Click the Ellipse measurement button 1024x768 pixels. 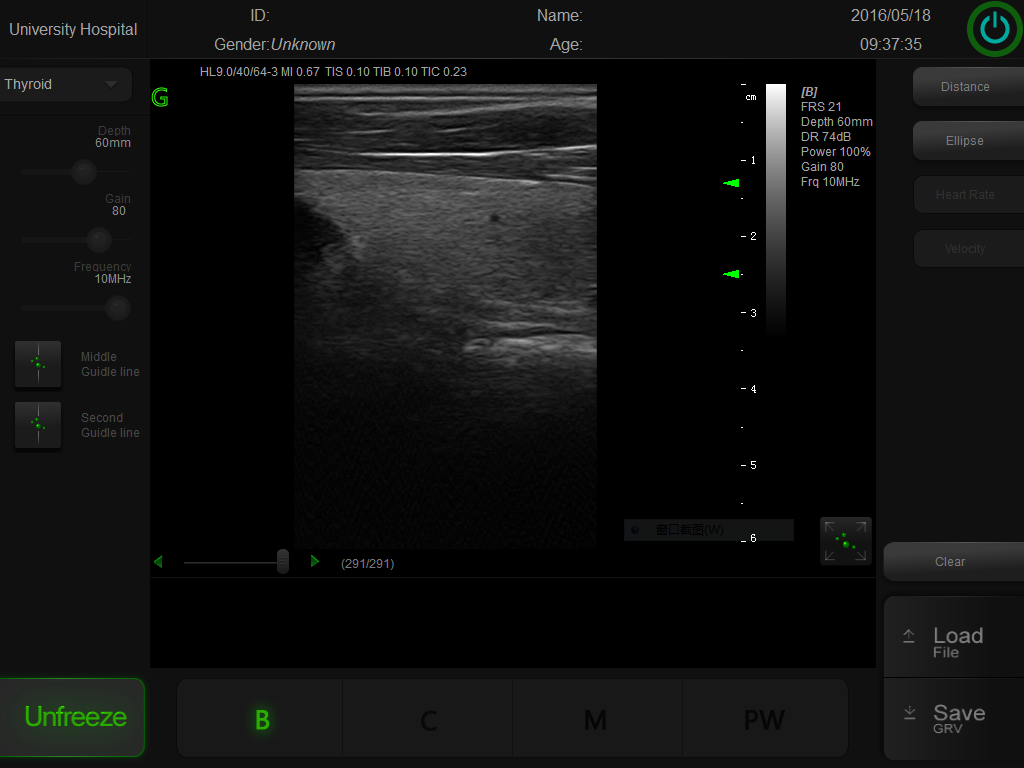pyautogui.click(x=965, y=141)
